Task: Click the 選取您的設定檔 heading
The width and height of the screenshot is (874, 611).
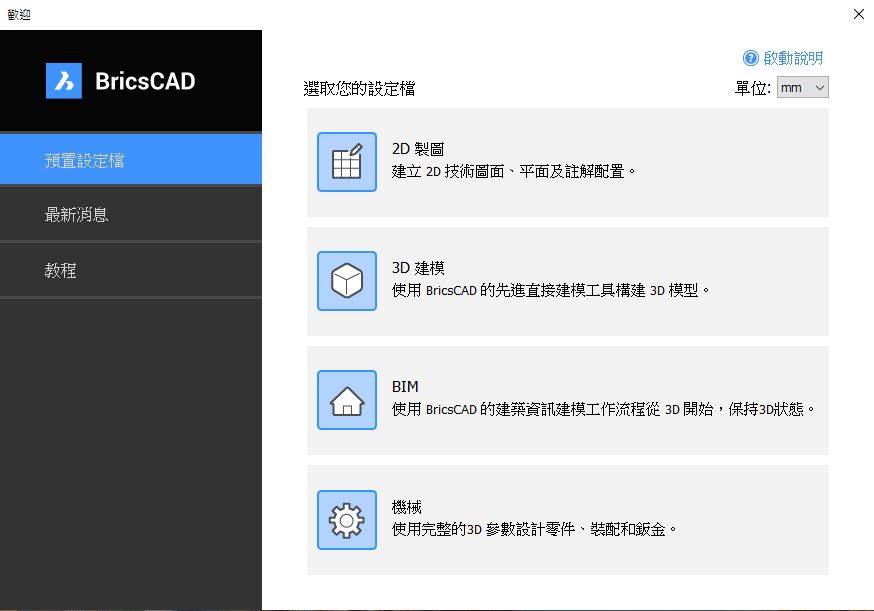Action: pos(360,89)
